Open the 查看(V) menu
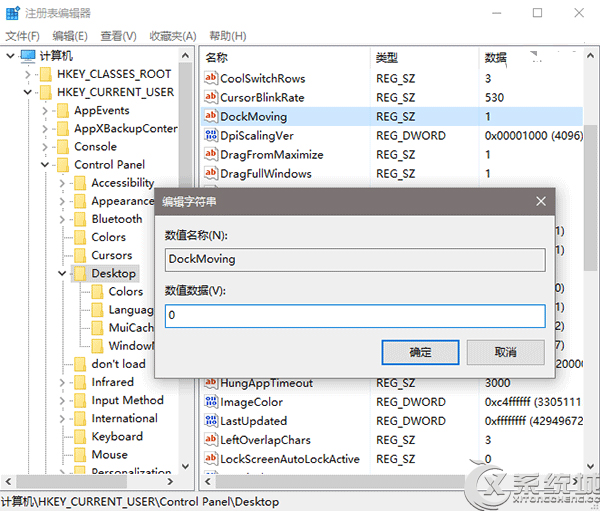The width and height of the screenshot is (600, 511). click(x=118, y=36)
